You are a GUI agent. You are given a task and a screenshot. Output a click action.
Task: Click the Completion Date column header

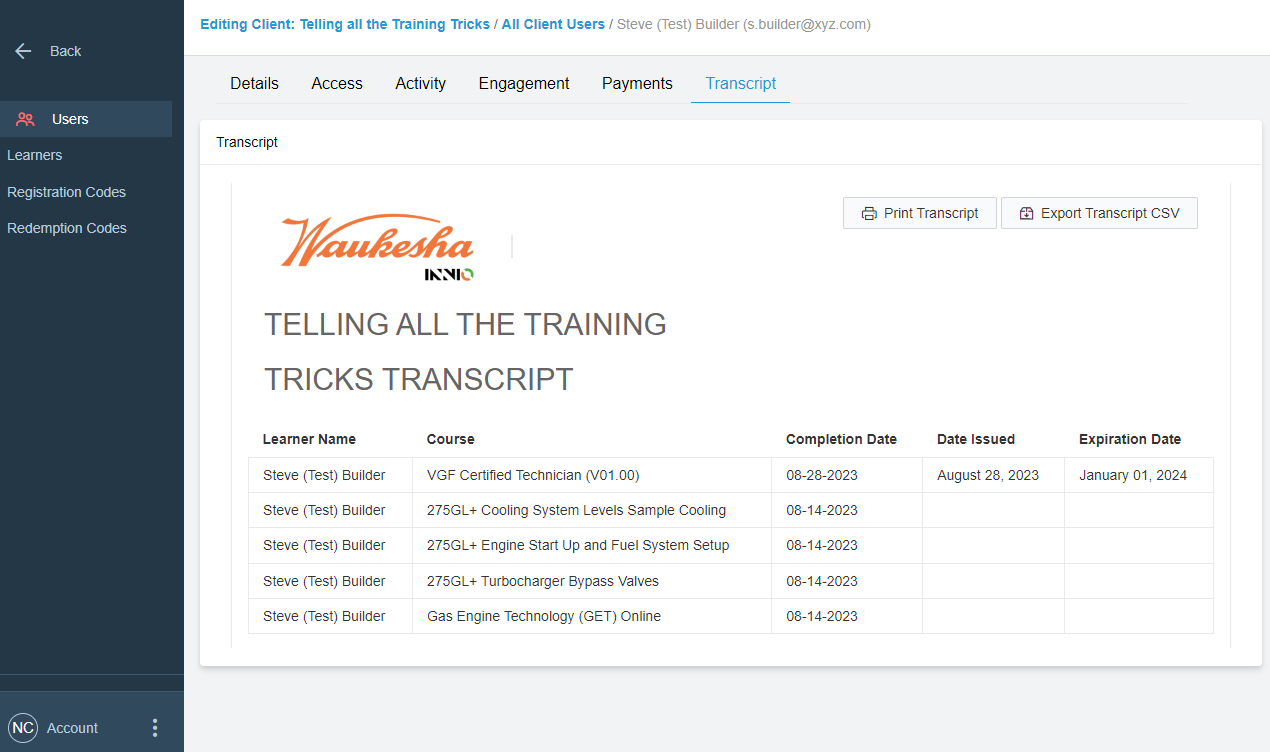pyautogui.click(x=841, y=439)
